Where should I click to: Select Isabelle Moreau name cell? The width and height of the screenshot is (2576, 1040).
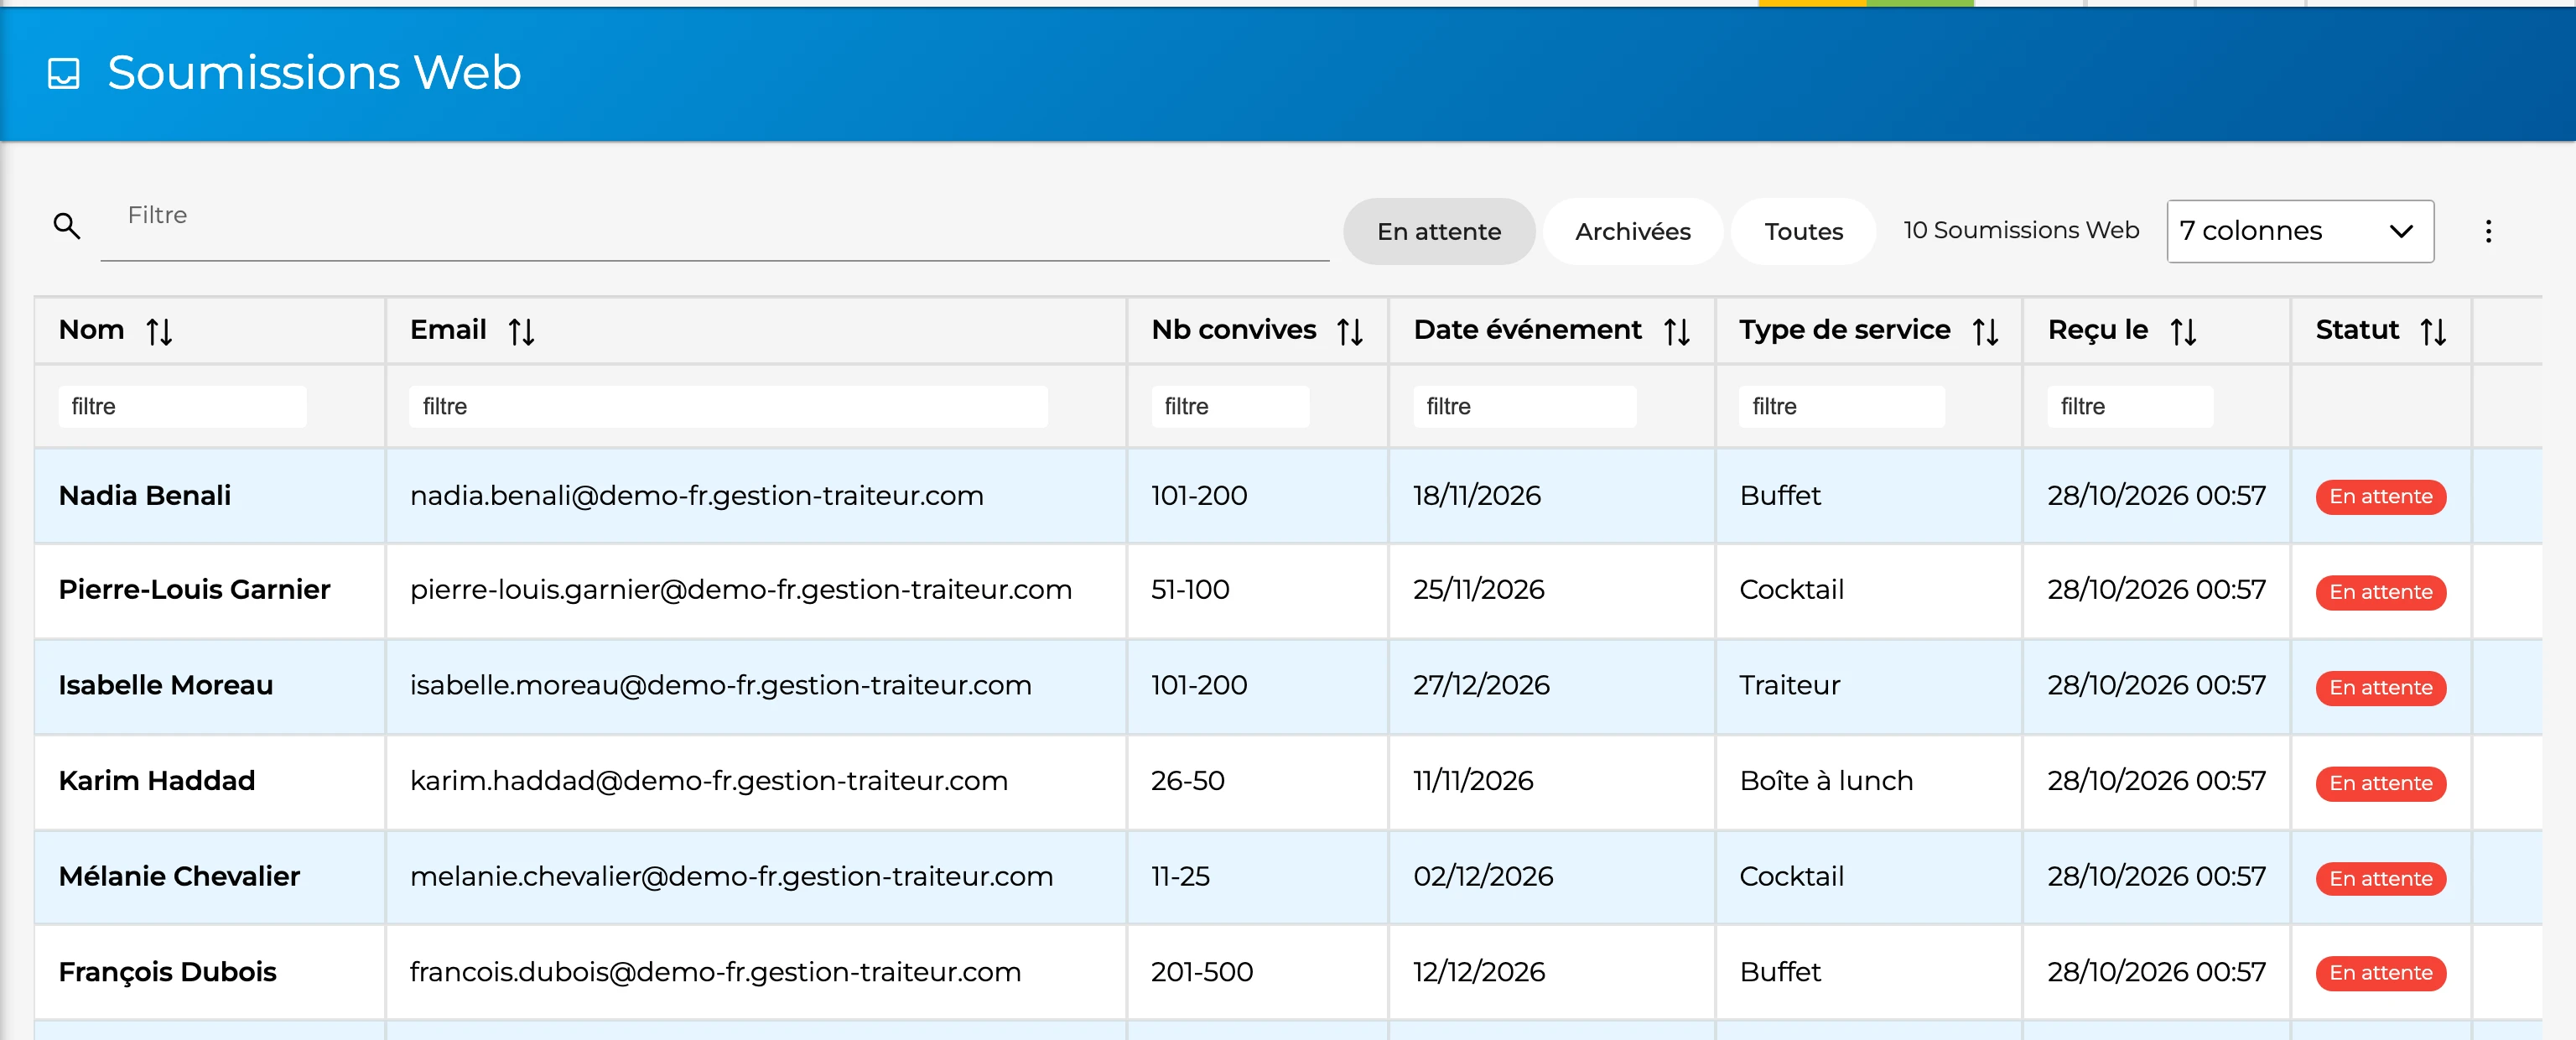click(210, 686)
